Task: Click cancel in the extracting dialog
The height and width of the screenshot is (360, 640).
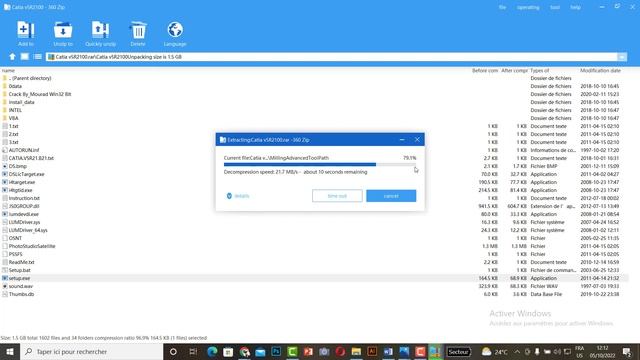Action: 391,196
